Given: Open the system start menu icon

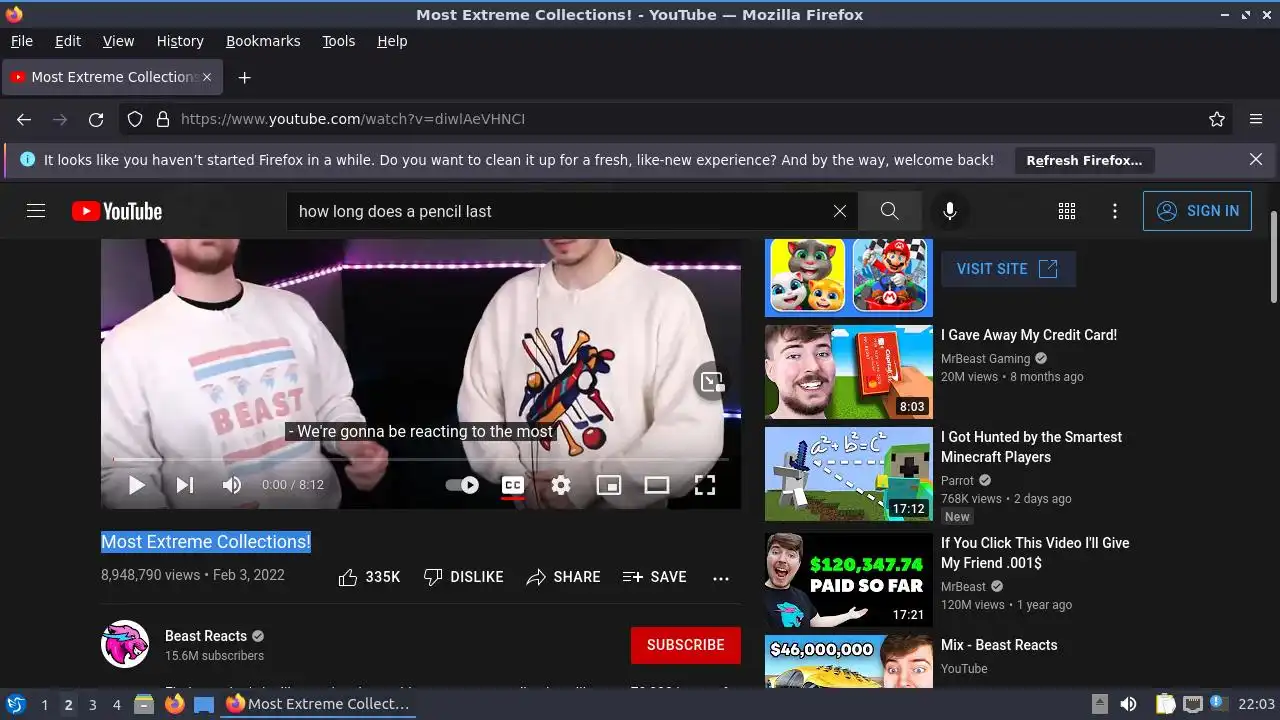Looking at the screenshot, I should pyautogui.click(x=15, y=704).
